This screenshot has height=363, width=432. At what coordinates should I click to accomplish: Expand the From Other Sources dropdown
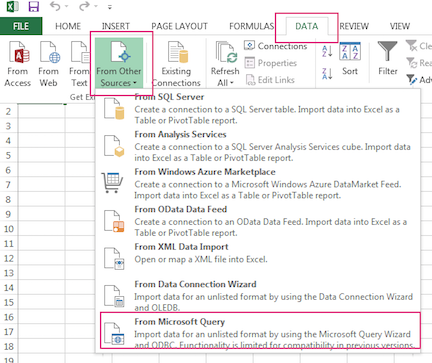pyautogui.click(x=119, y=64)
